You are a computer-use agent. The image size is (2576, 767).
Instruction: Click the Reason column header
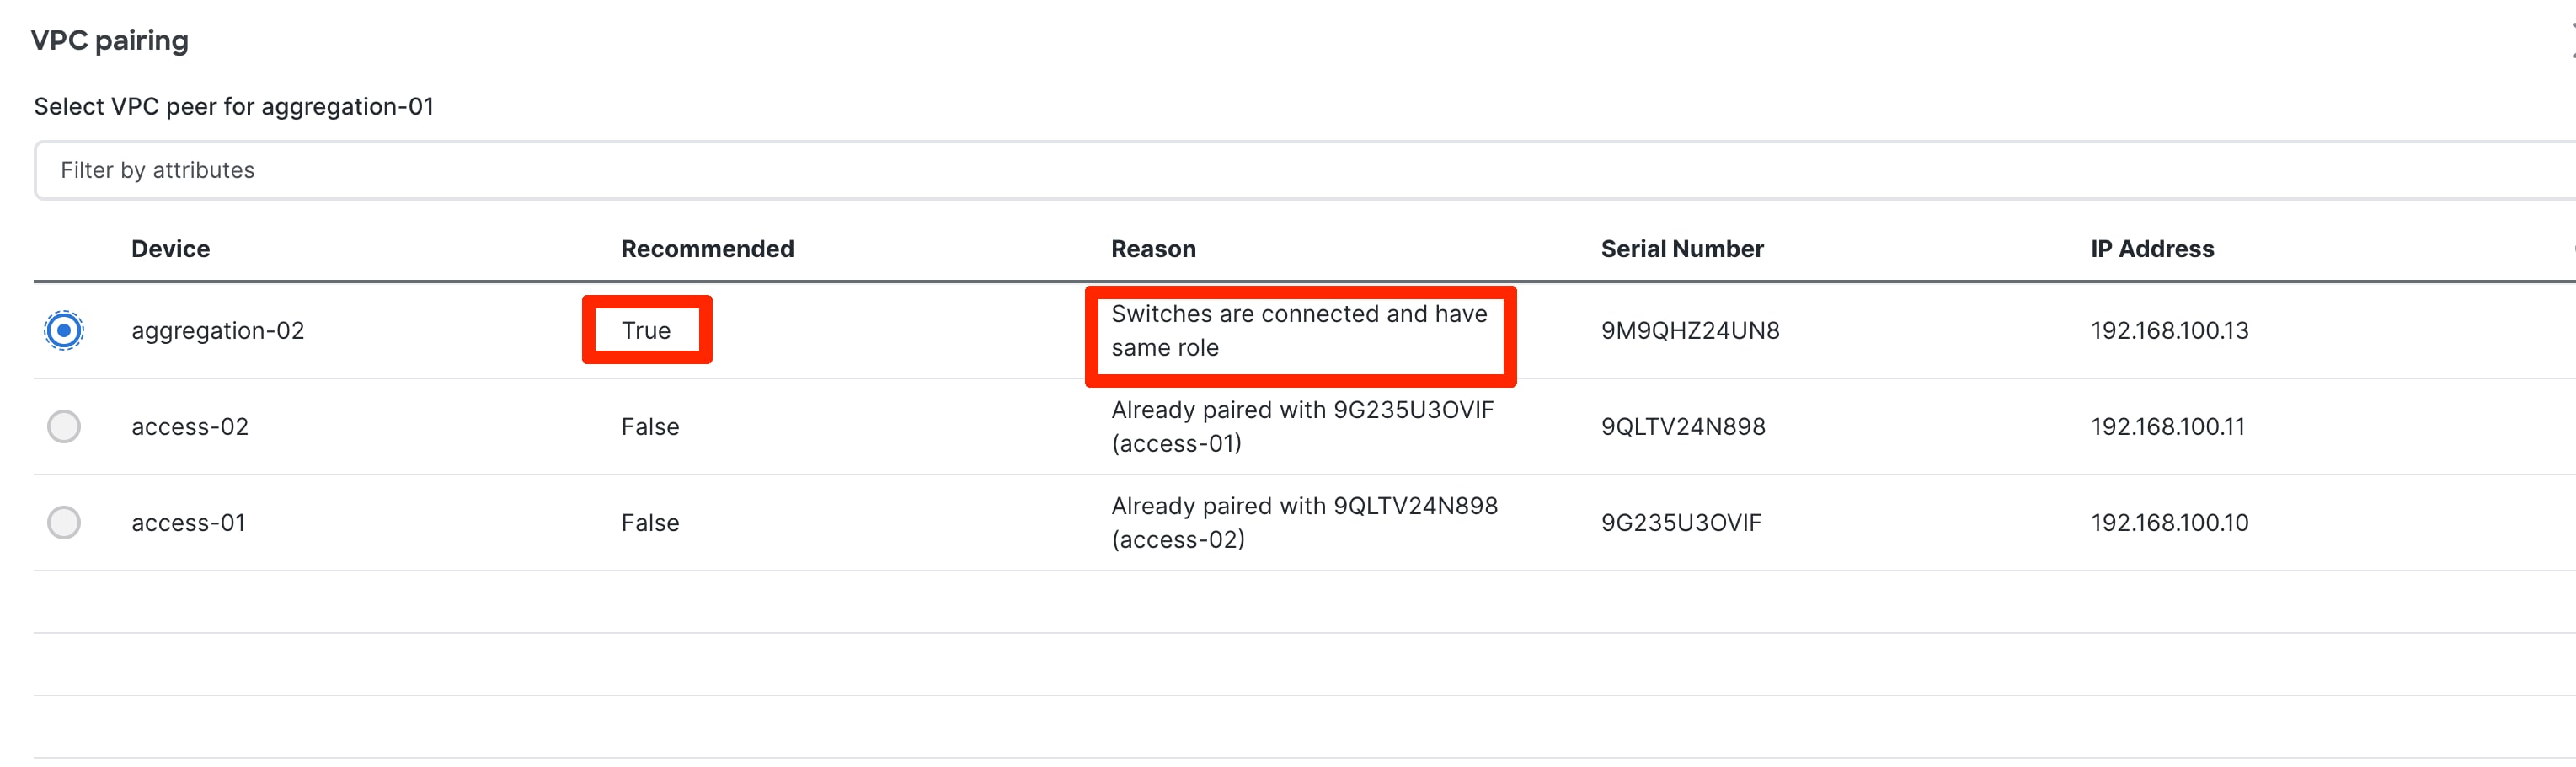click(1152, 248)
